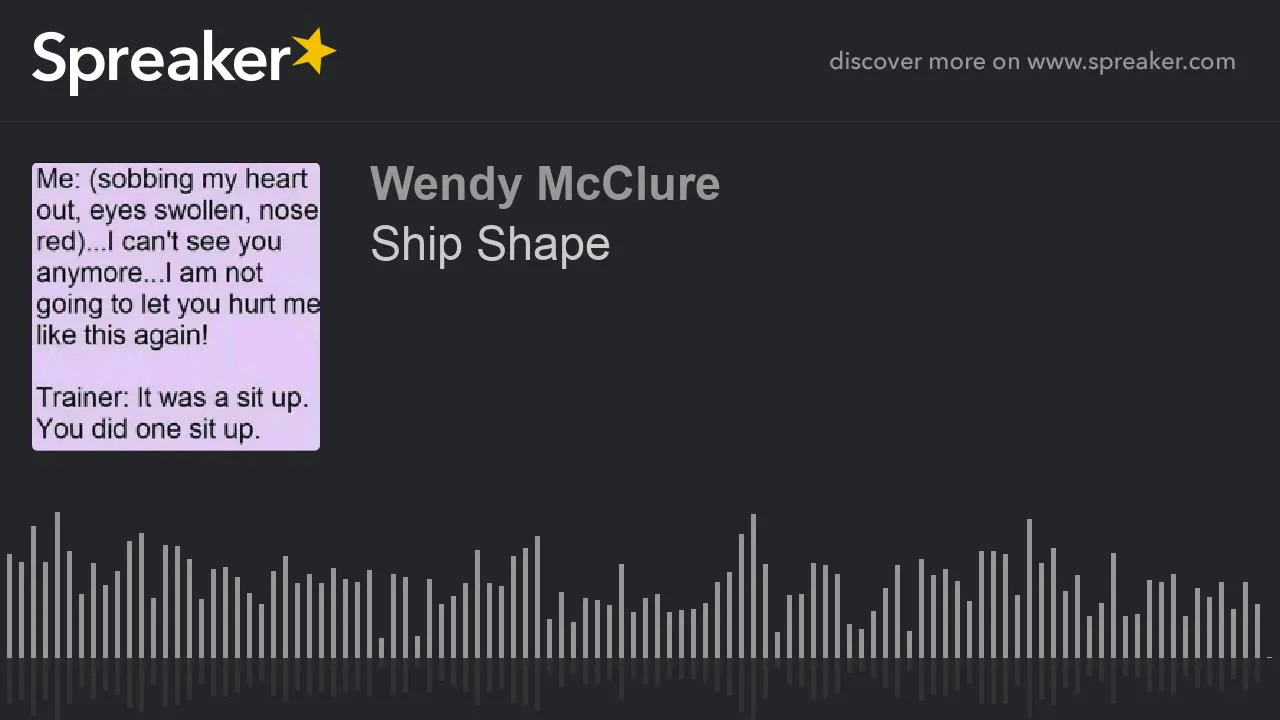The image size is (1280, 720).
Task: Select 'You did one sit up.' text
Action: pyautogui.click(x=148, y=429)
